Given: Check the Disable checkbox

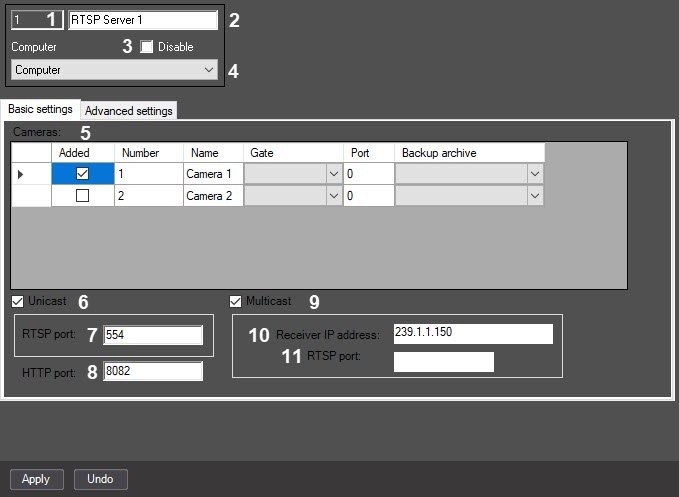Looking at the screenshot, I should point(146,47).
